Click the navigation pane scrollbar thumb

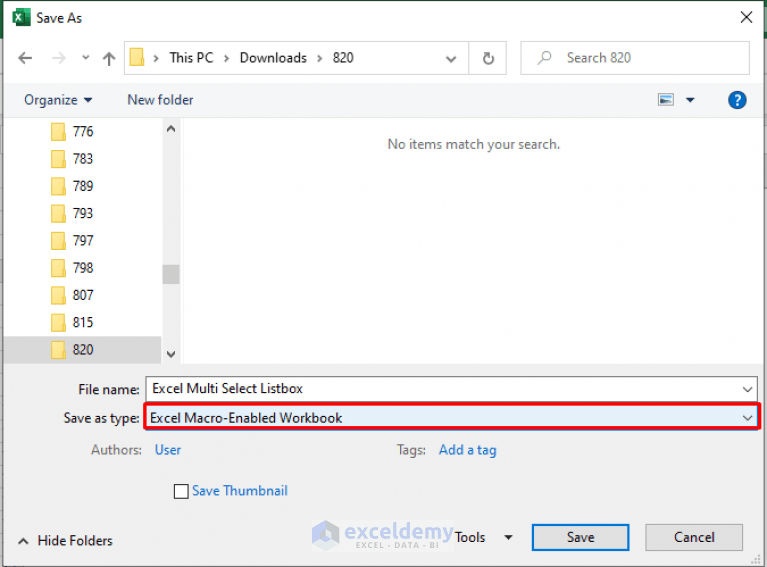point(171,274)
